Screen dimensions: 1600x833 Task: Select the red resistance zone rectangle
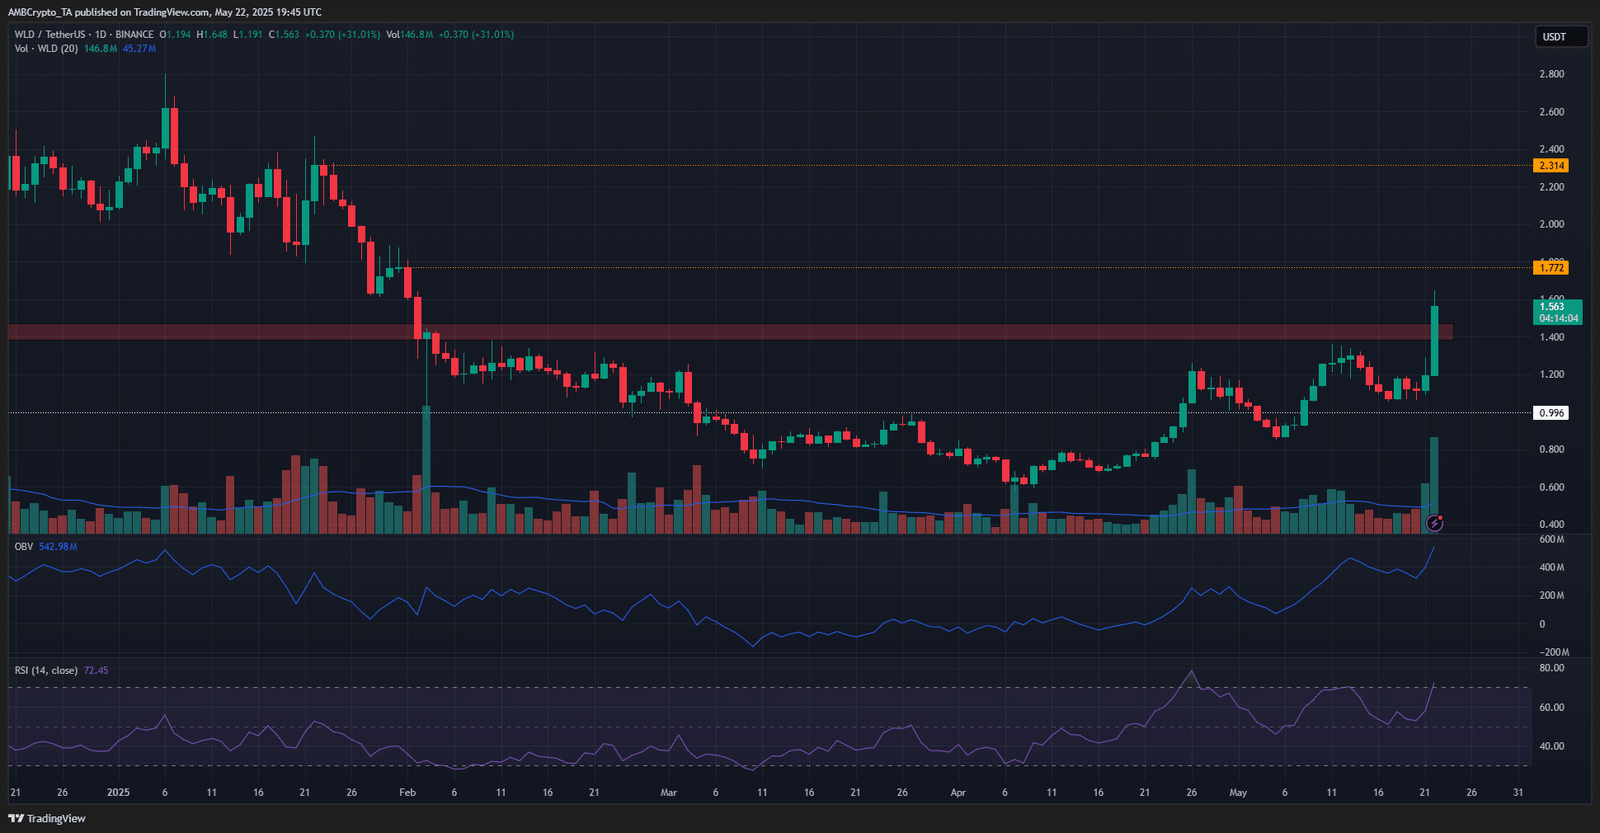pos(730,332)
